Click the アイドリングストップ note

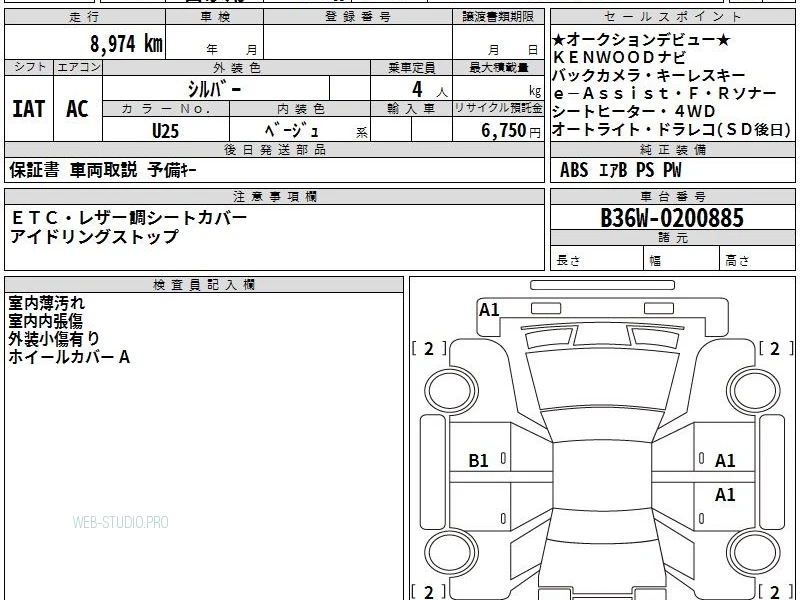click(94, 236)
